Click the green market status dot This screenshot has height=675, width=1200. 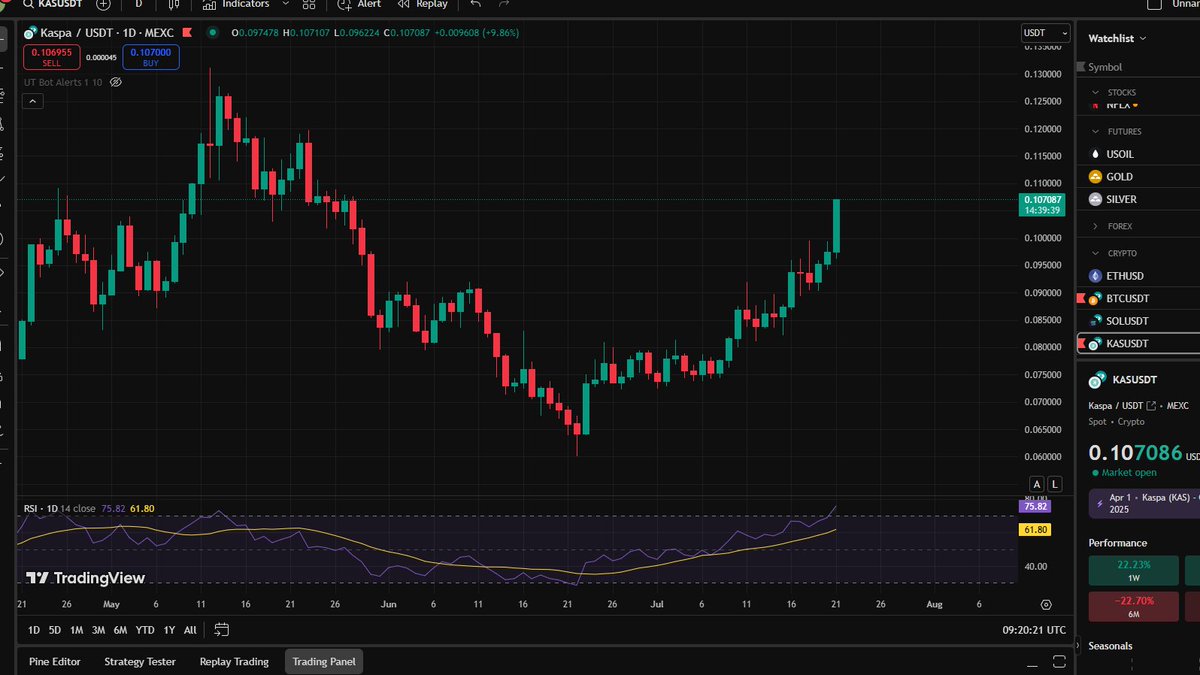214,33
